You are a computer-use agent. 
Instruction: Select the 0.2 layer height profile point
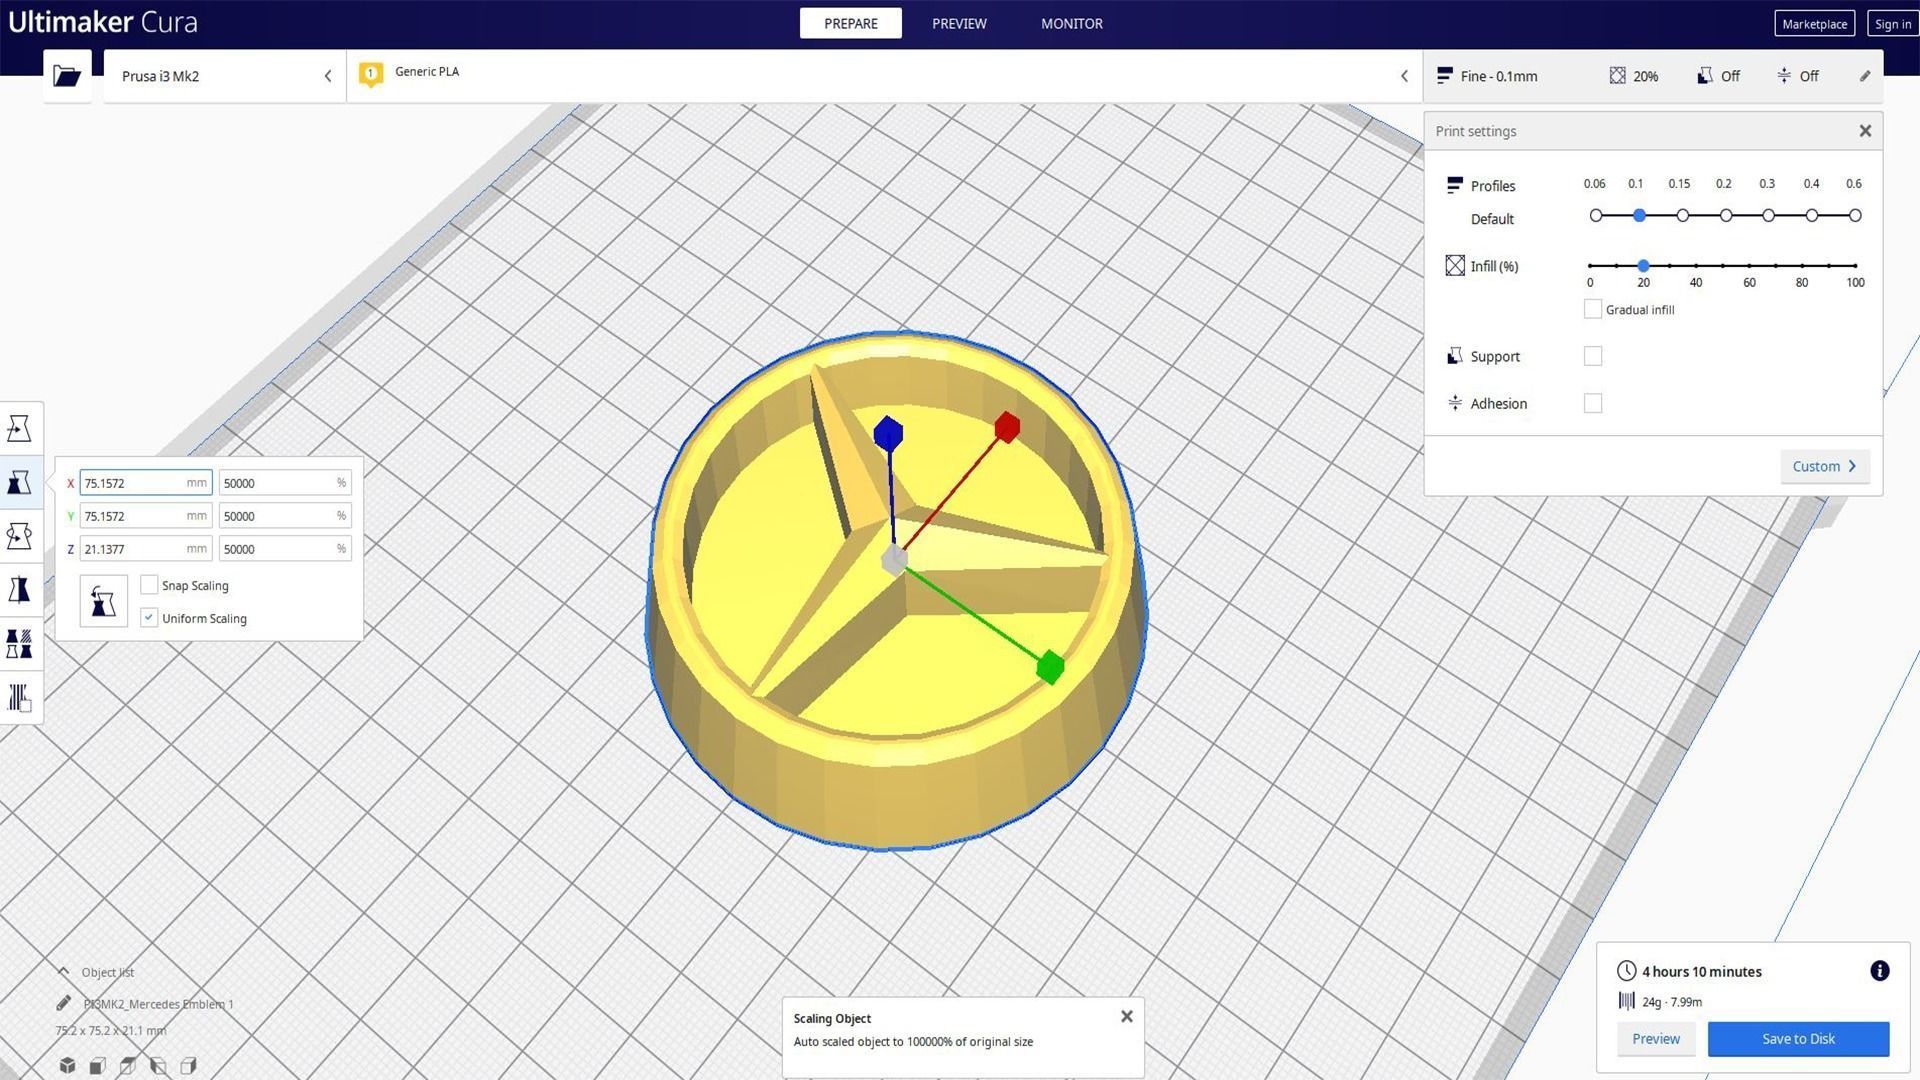(1726, 216)
